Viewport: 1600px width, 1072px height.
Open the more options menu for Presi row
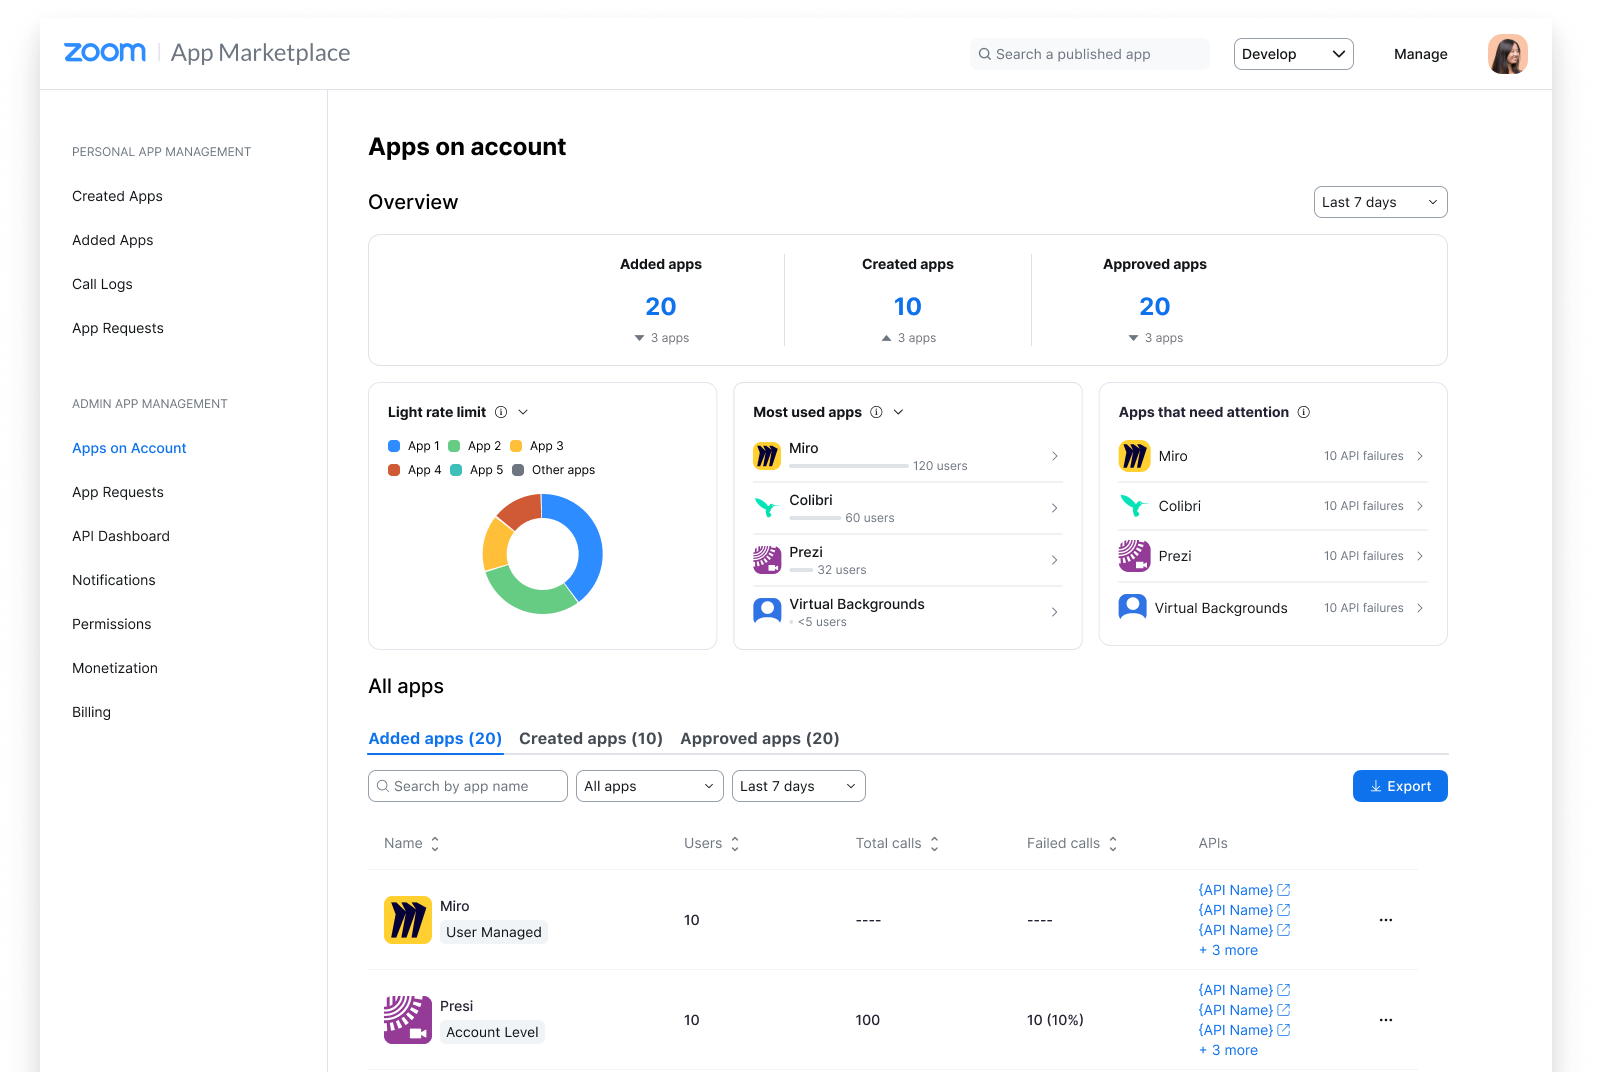[1385, 1020]
